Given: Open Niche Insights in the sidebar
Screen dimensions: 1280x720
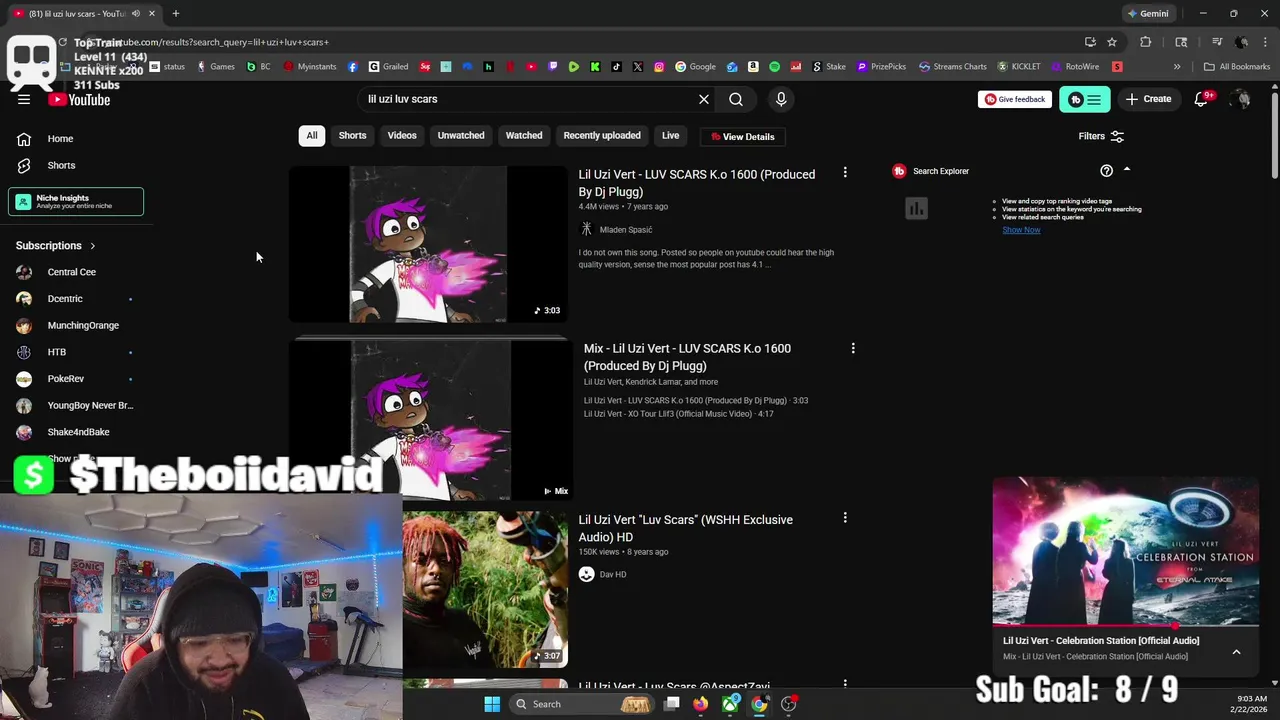Looking at the screenshot, I should pos(76,202).
